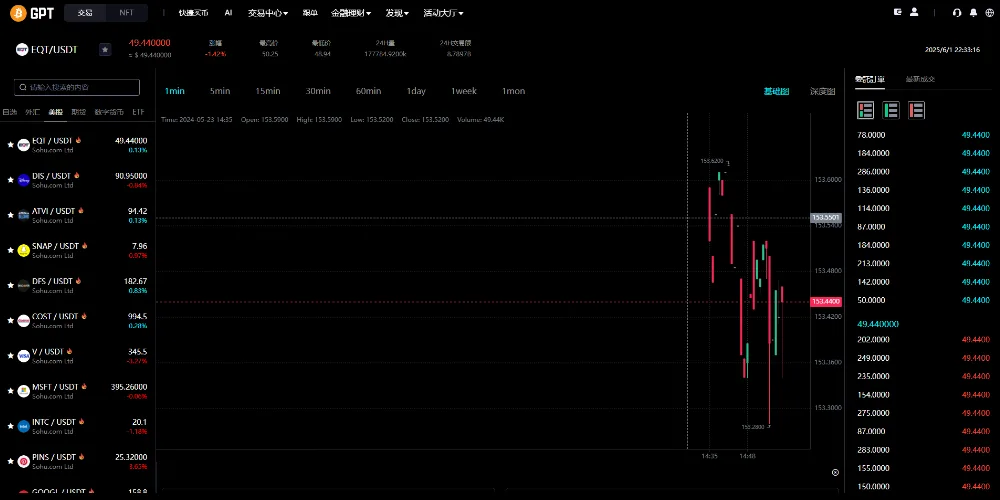Show sell-only red order book view
1000x500 pixels.
click(x=915, y=108)
